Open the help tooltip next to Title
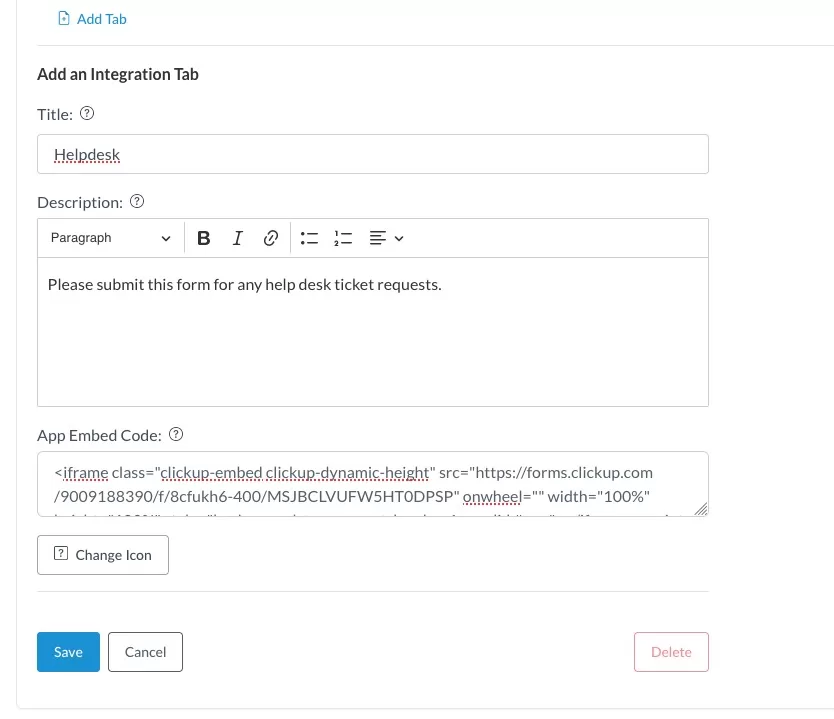The height and width of the screenshot is (719, 834). coord(87,114)
